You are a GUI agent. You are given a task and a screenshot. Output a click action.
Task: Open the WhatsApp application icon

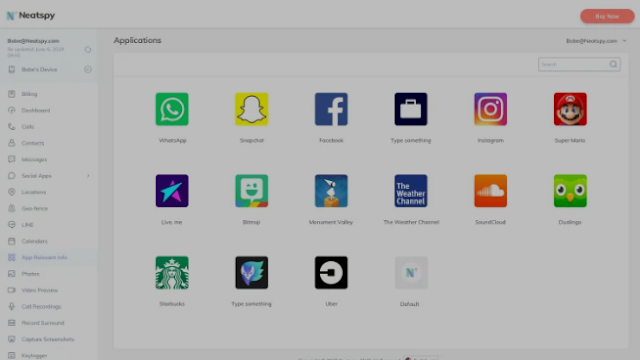point(172,109)
